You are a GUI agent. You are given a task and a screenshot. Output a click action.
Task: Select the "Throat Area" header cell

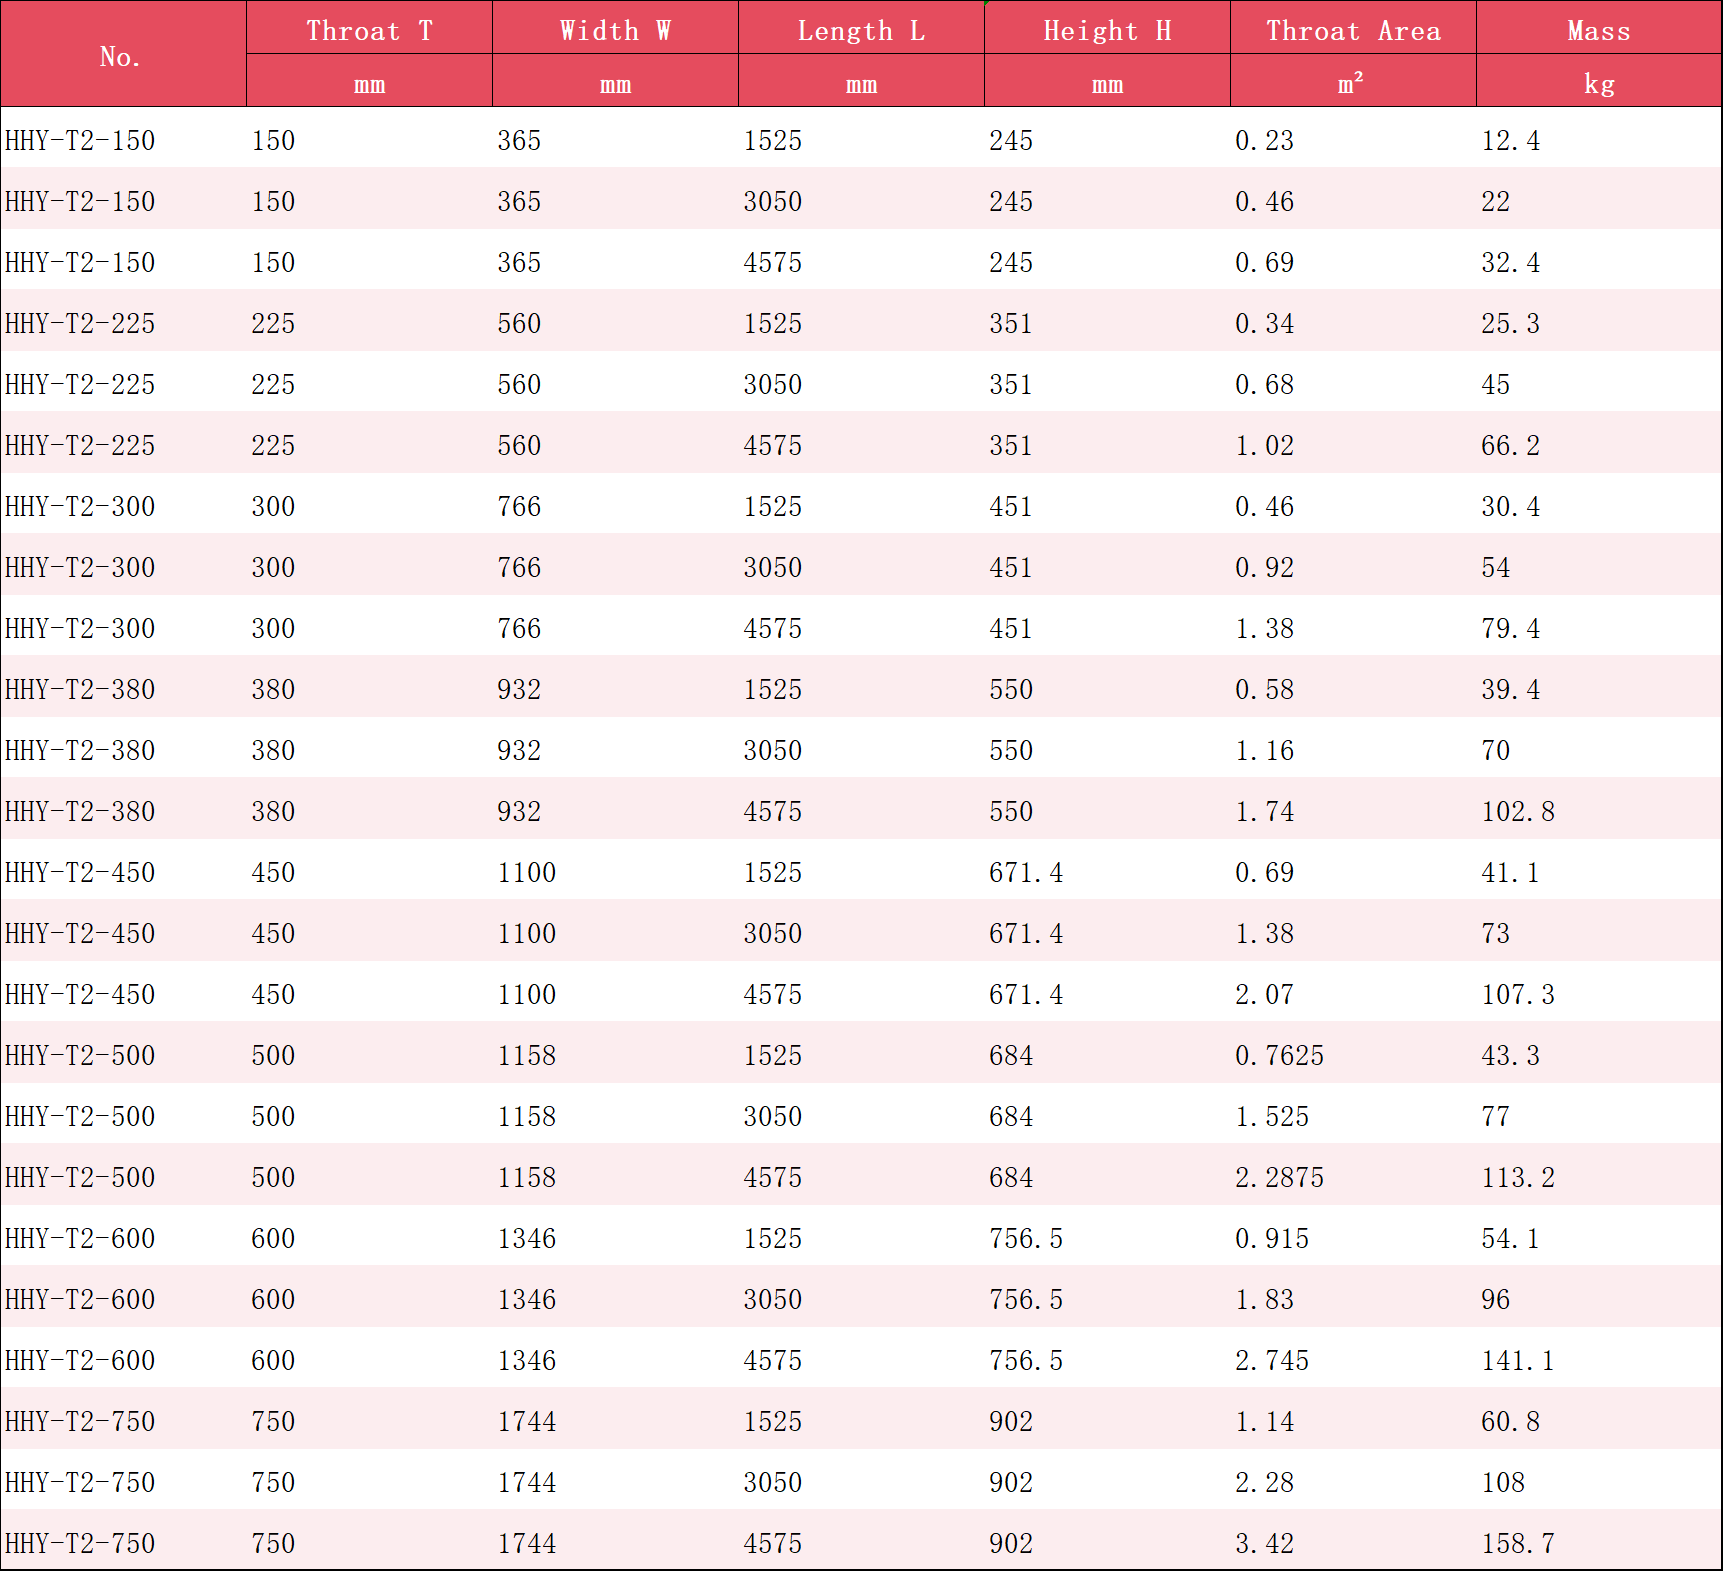click(x=1353, y=31)
